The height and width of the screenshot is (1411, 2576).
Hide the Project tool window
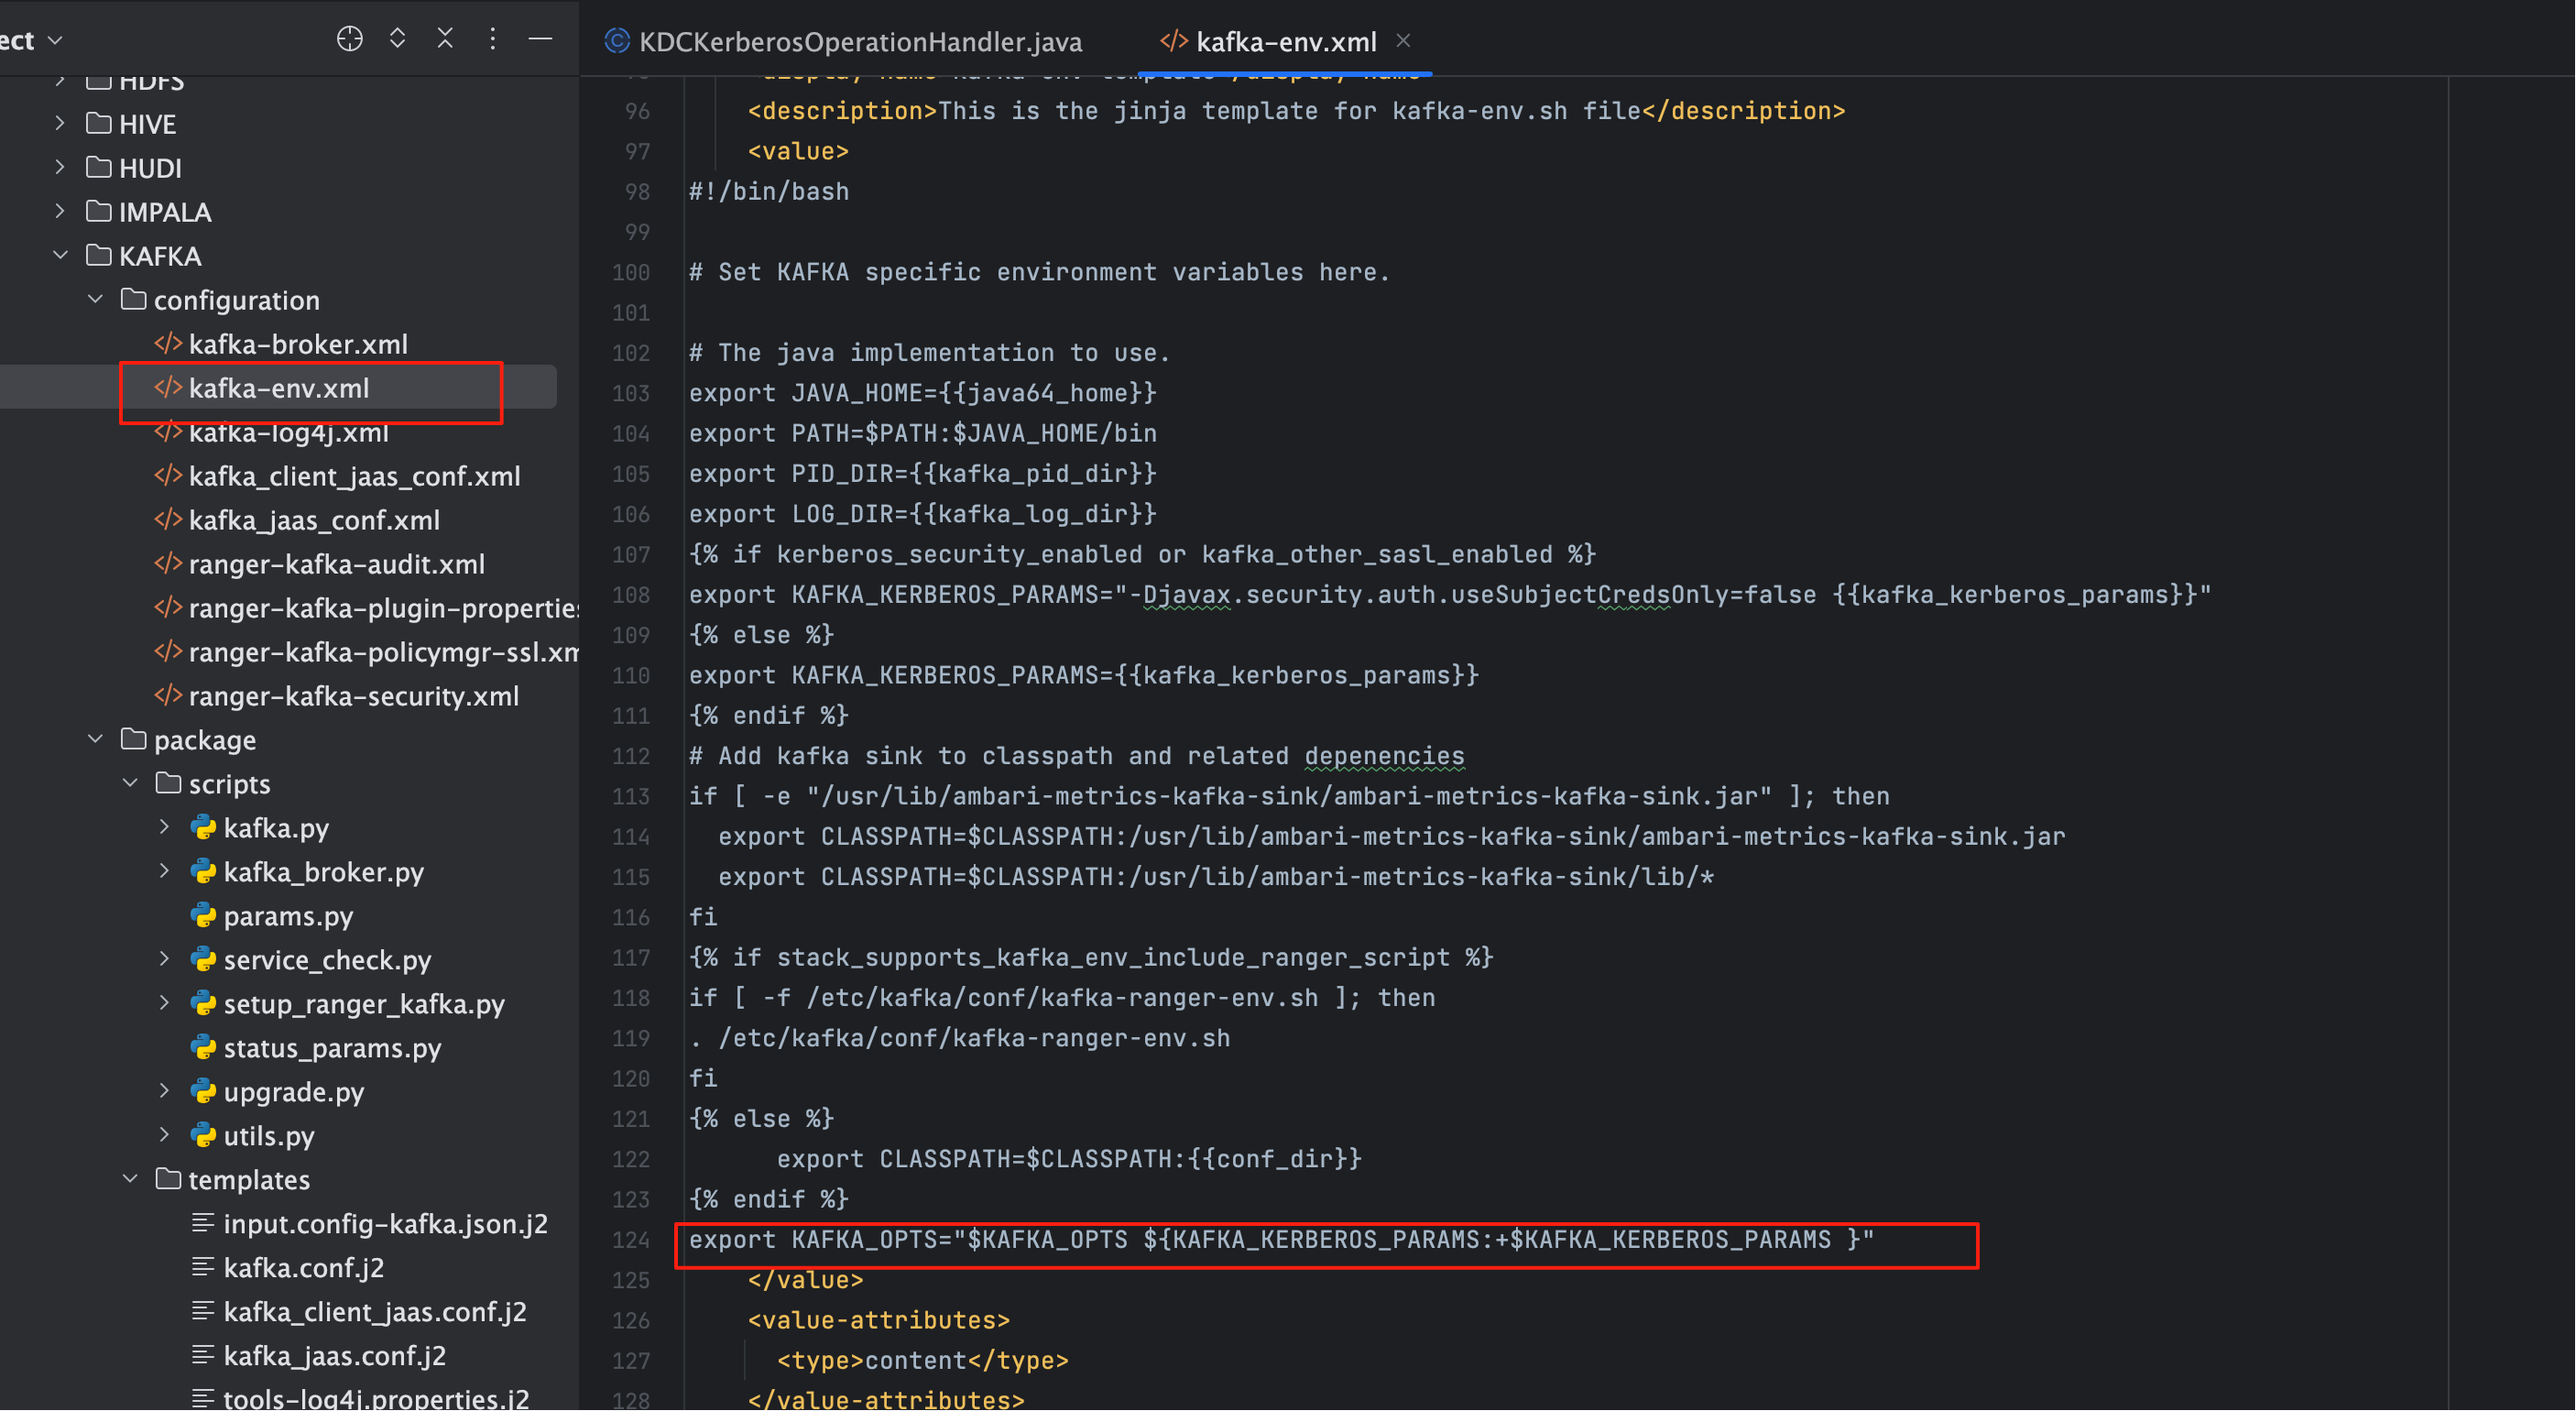540,39
